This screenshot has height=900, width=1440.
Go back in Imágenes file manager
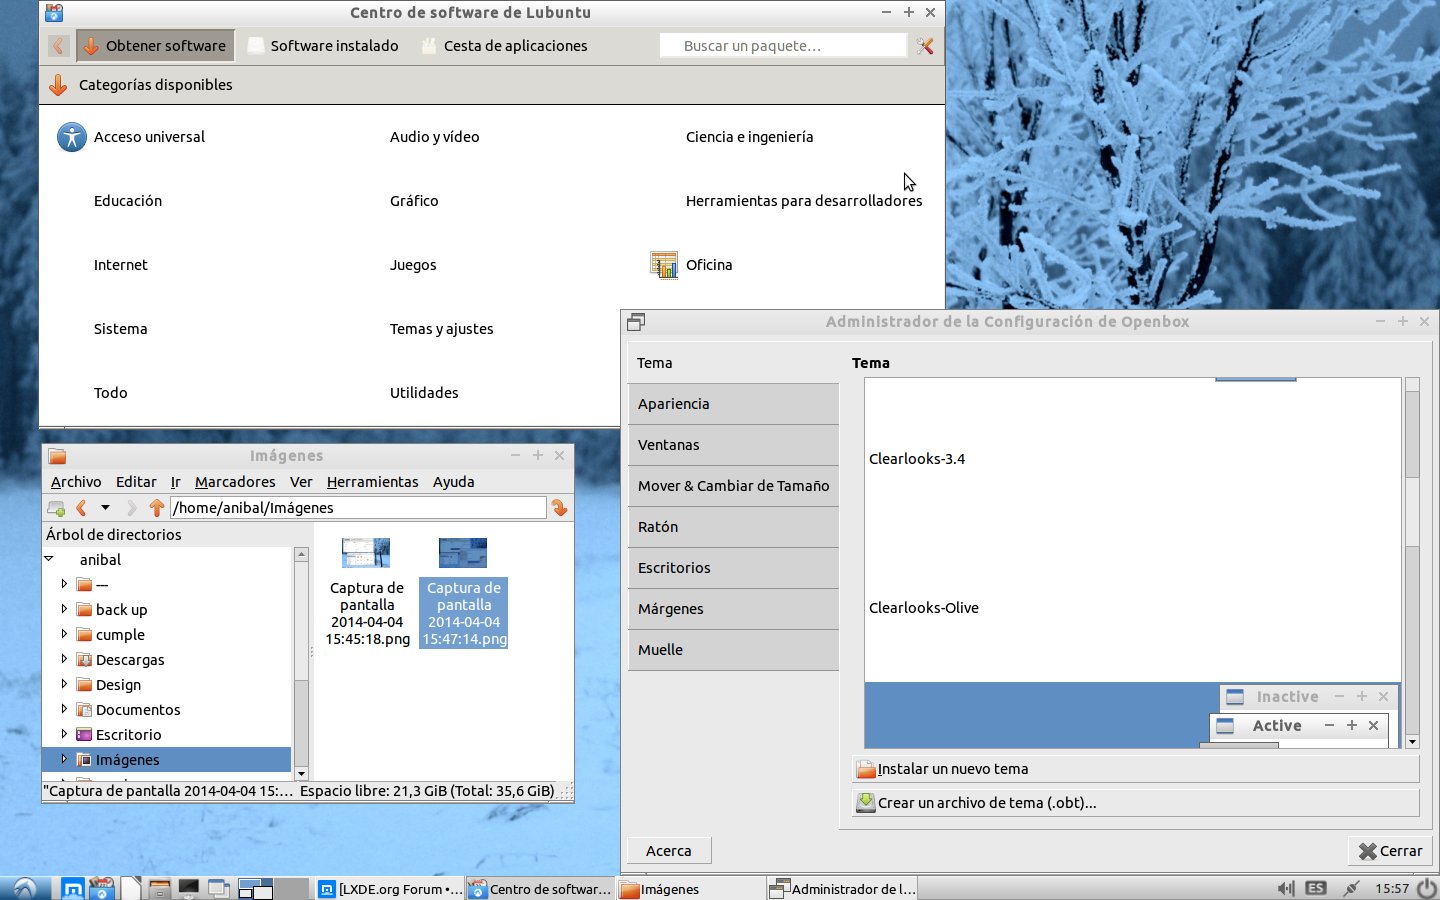click(81, 508)
